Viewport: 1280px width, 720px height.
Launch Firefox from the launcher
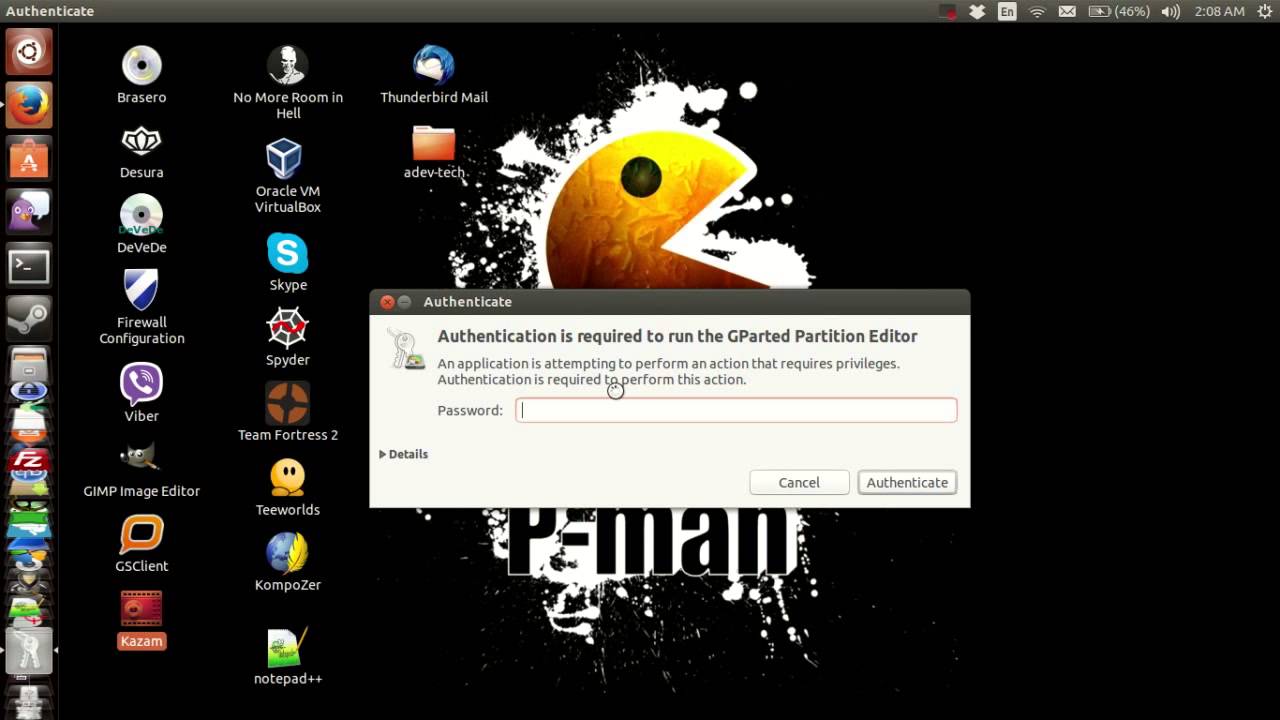(28, 105)
